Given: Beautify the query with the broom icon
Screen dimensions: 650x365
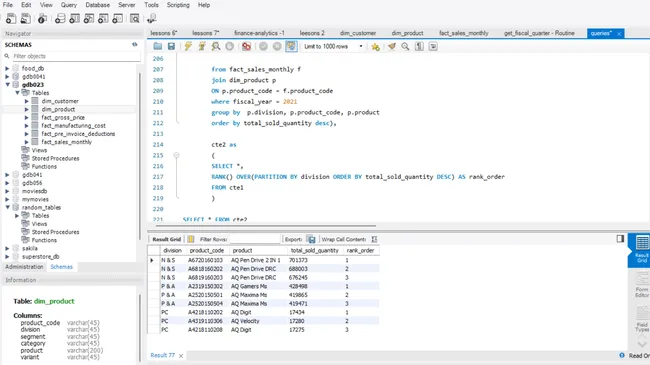Looking at the screenshot, I should pos(392,46).
